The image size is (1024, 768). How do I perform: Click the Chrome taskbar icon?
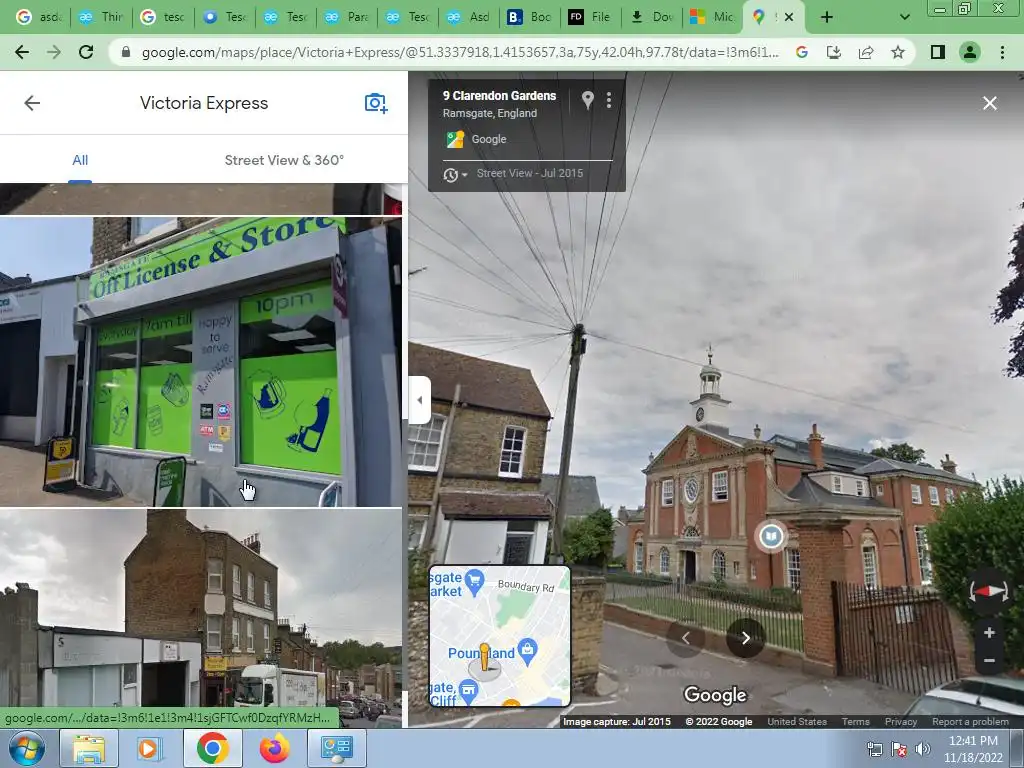point(212,748)
